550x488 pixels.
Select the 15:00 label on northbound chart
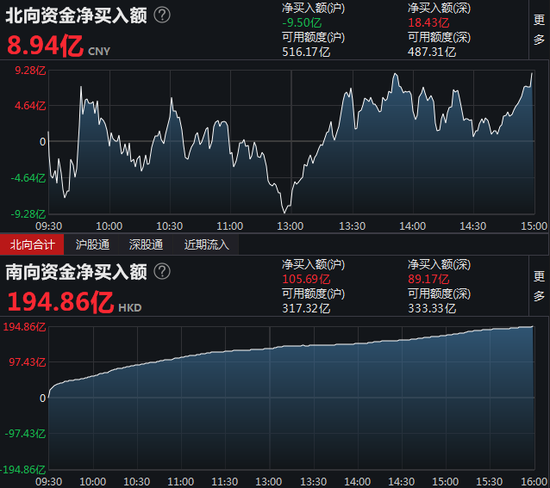[534, 226]
